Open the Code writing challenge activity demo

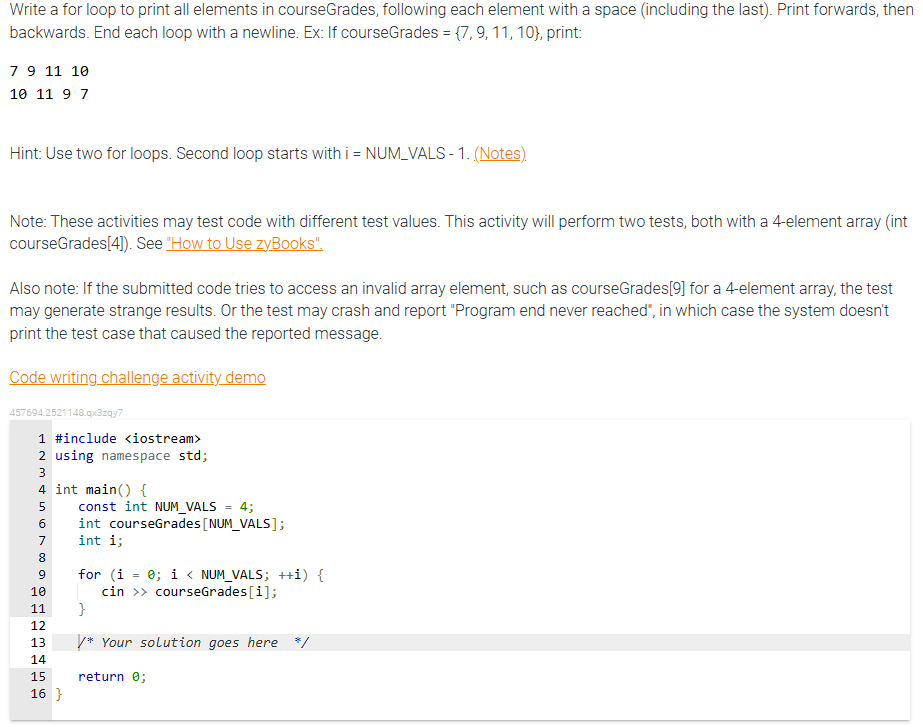[x=137, y=377]
